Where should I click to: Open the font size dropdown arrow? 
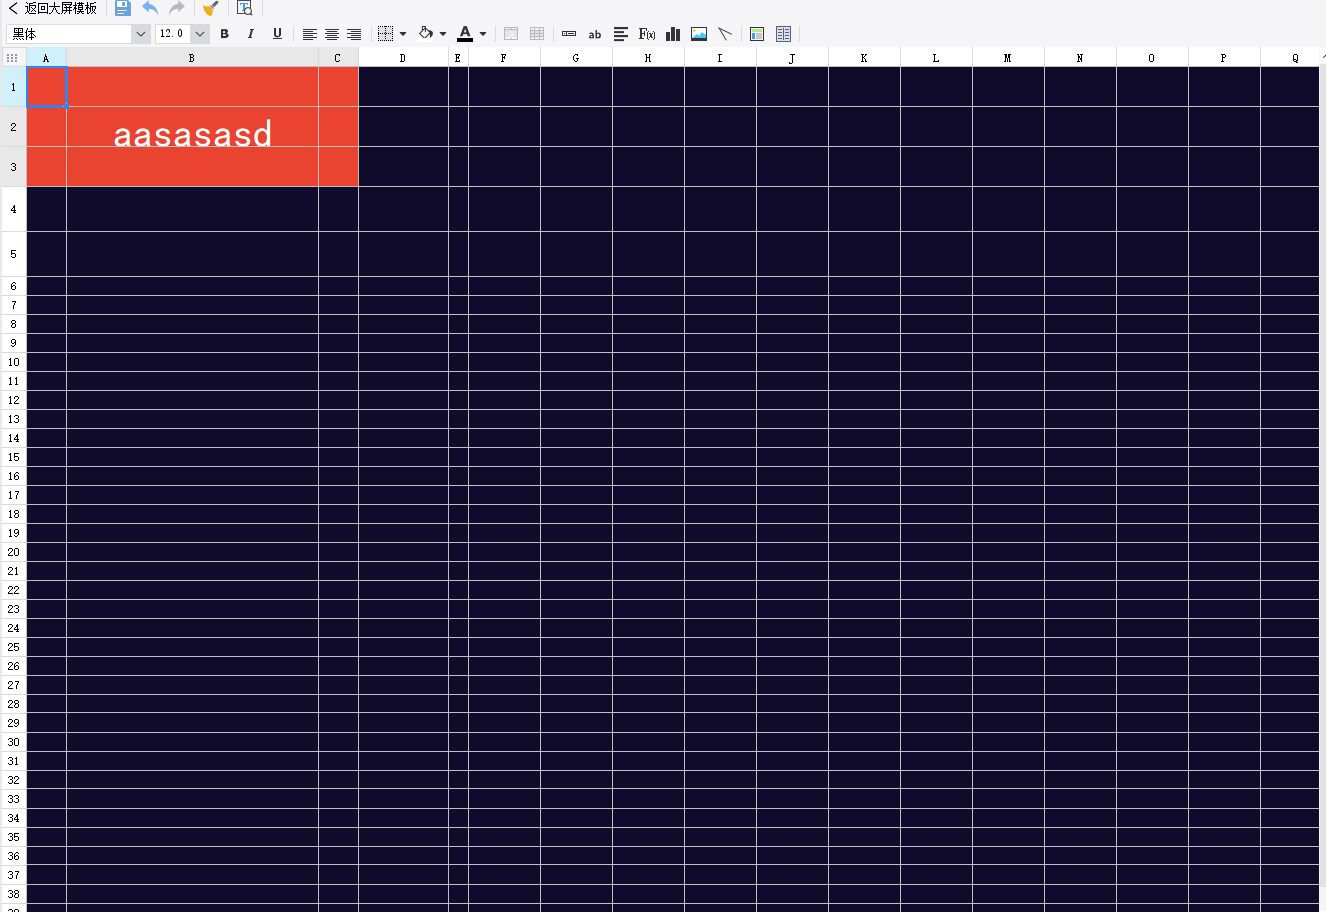pos(200,34)
